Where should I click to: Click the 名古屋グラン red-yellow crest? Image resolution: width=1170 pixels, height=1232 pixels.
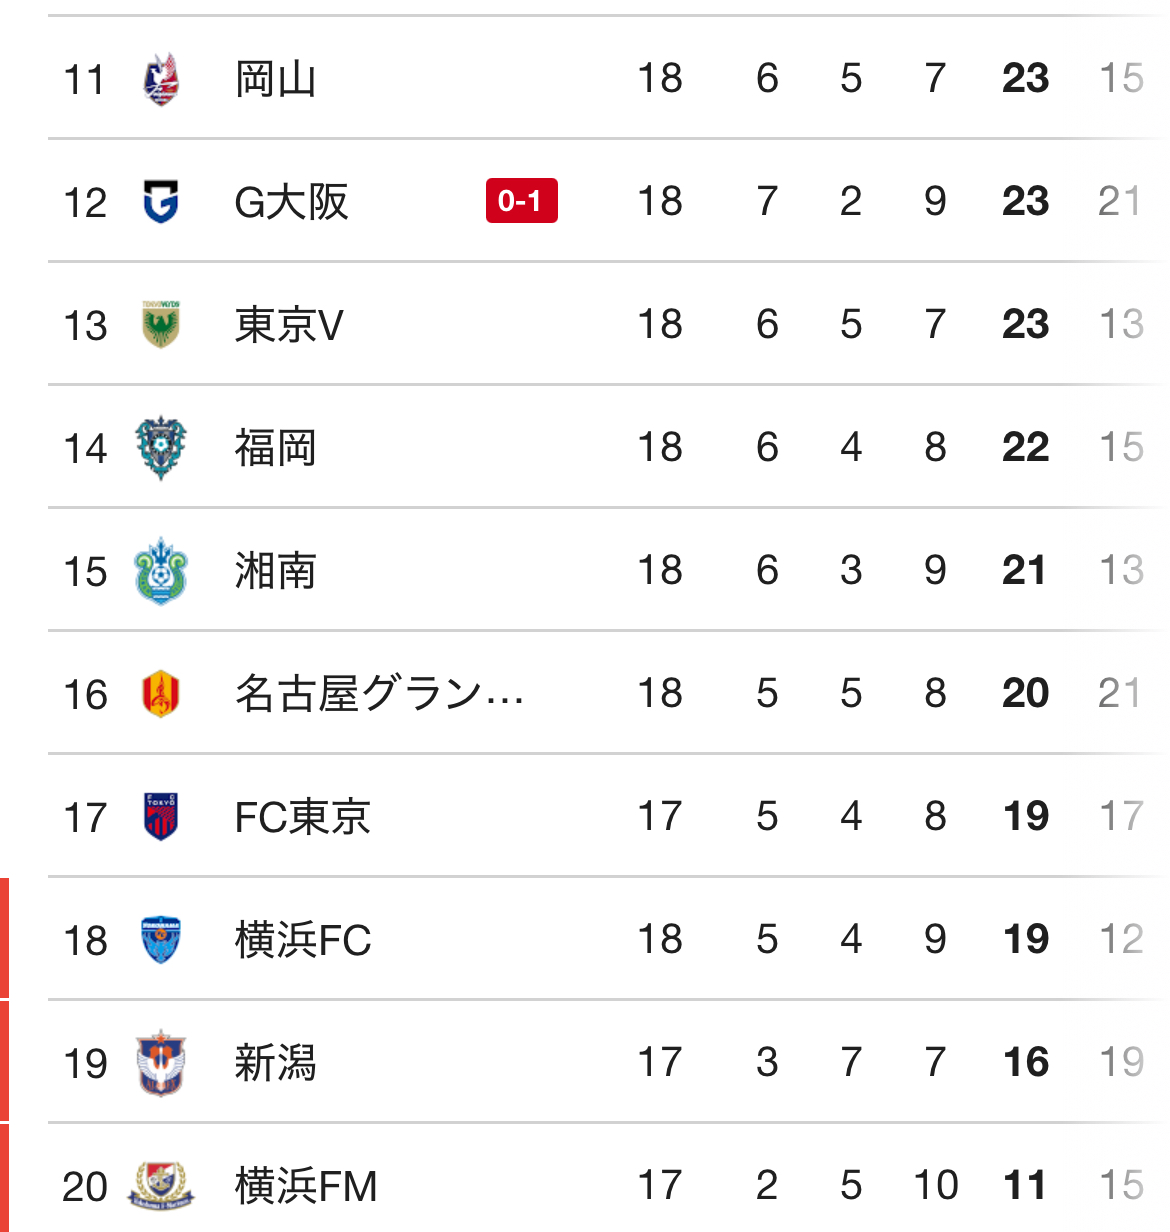161,694
